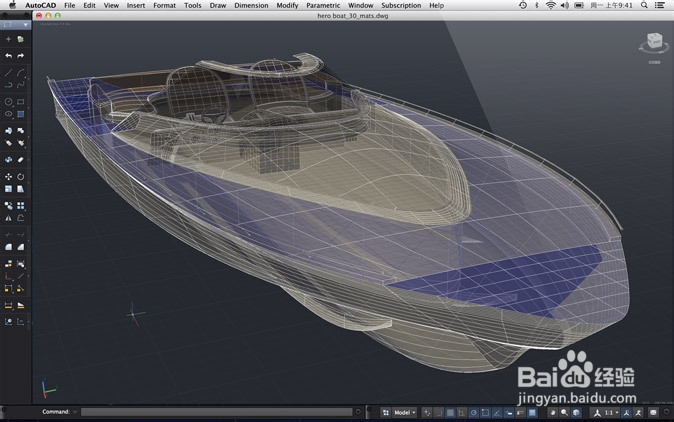Click the AutoCAD application menu
The image size is (674, 422).
40,5
